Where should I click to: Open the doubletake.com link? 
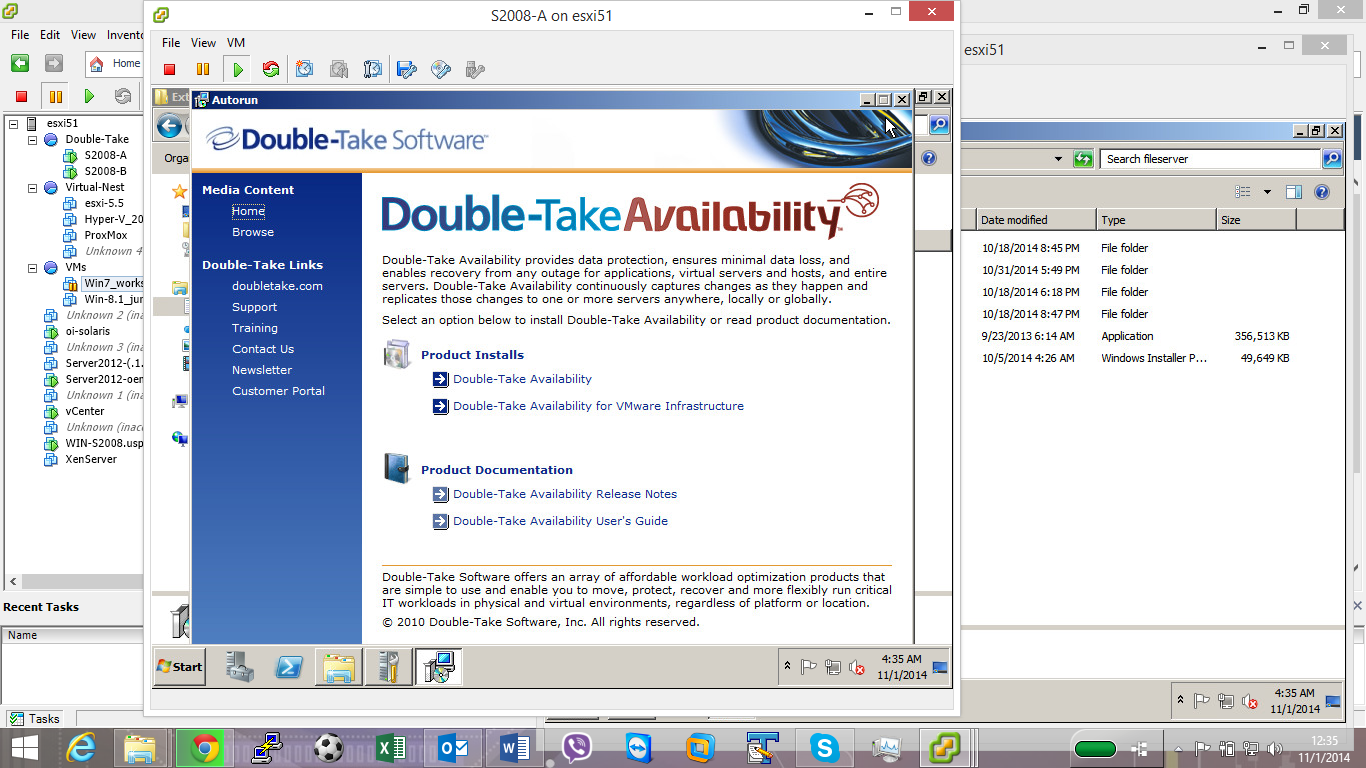(x=277, y=286)
